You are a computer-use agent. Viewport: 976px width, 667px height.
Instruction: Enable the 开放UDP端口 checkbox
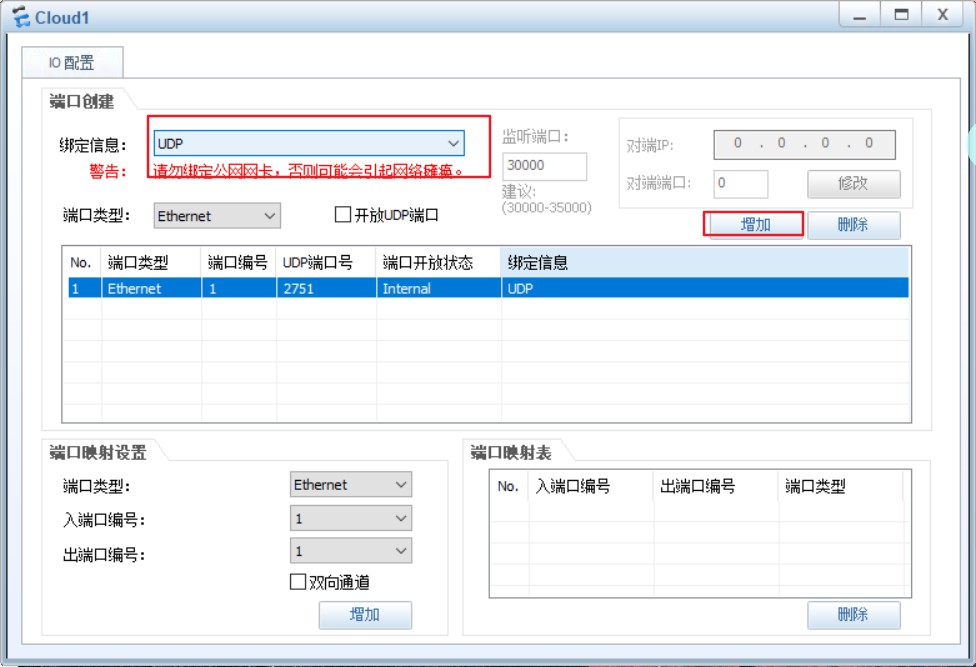pos(343,215)
